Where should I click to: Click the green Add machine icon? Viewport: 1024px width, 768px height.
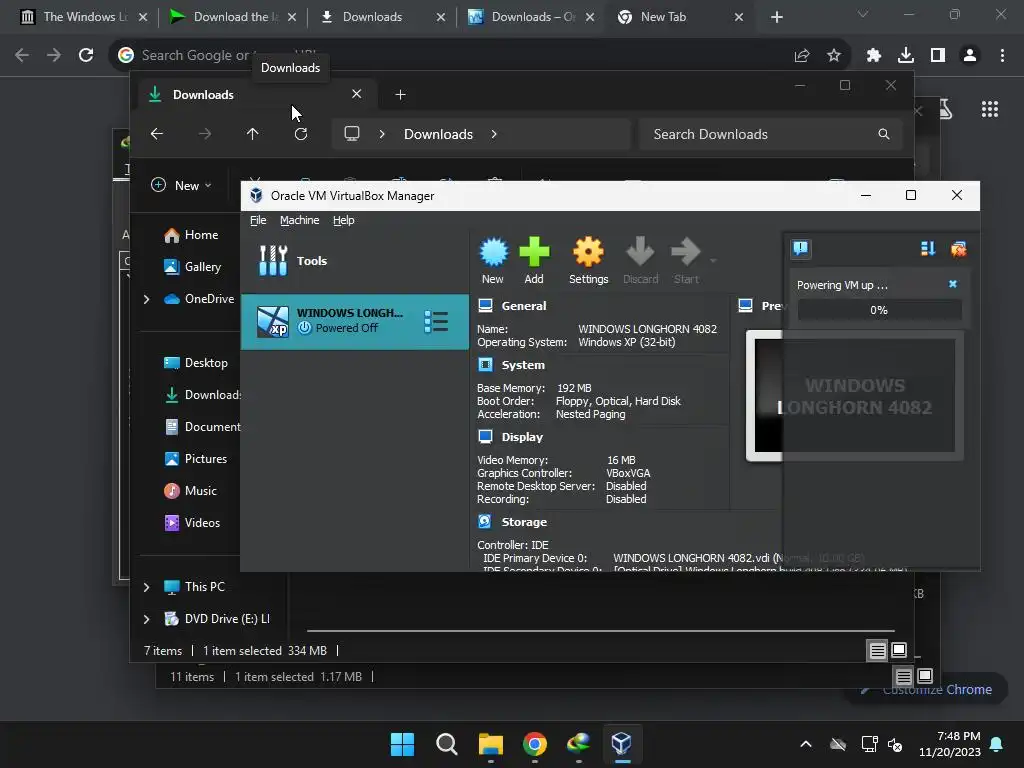click(x=534, y=261)
